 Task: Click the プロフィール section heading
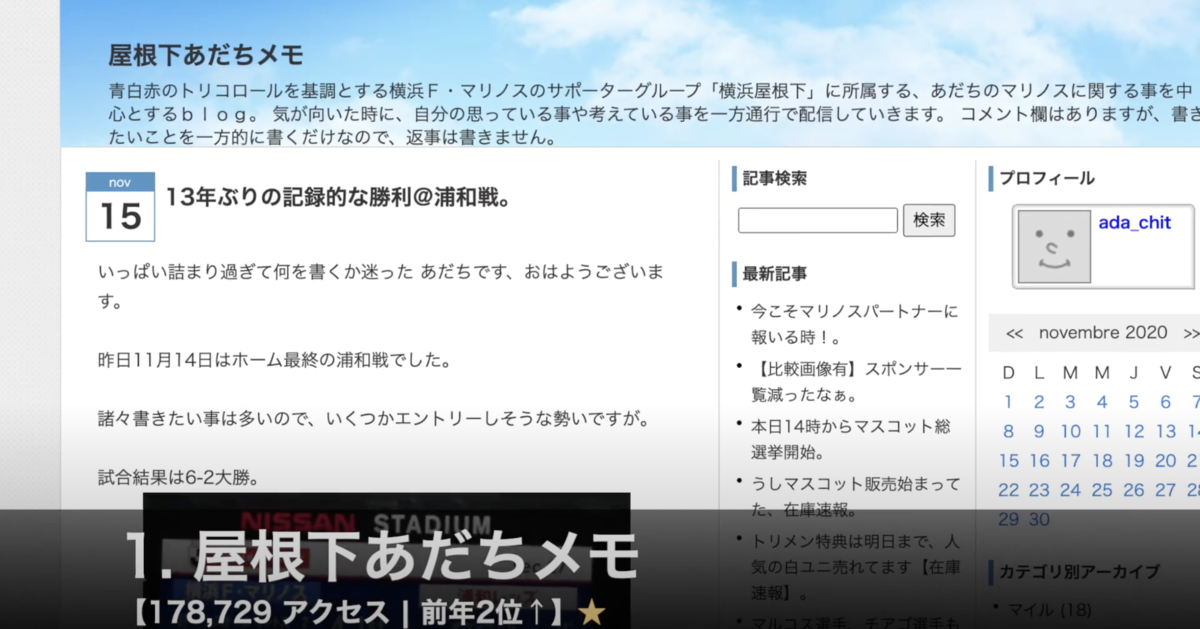(x=1047, y=178)
